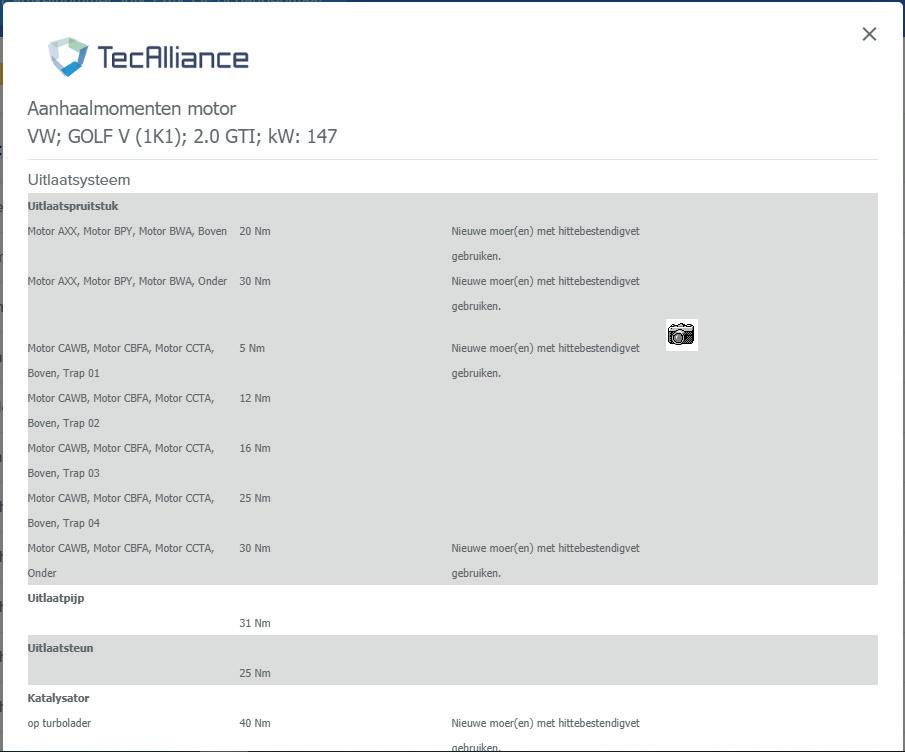Viewport: 905px width, 752px height.
Task: Click the 16 Nm torque value
Action: tap(255, 448)
